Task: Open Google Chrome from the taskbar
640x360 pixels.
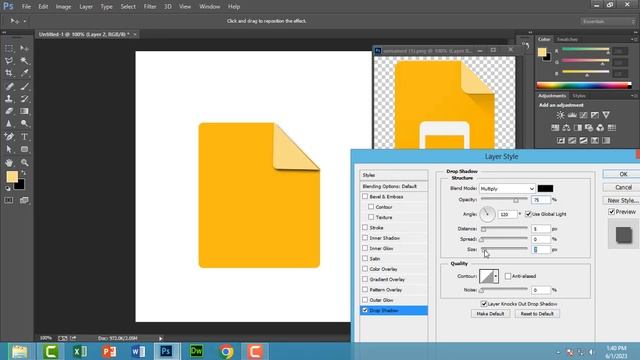Action: 226,351
